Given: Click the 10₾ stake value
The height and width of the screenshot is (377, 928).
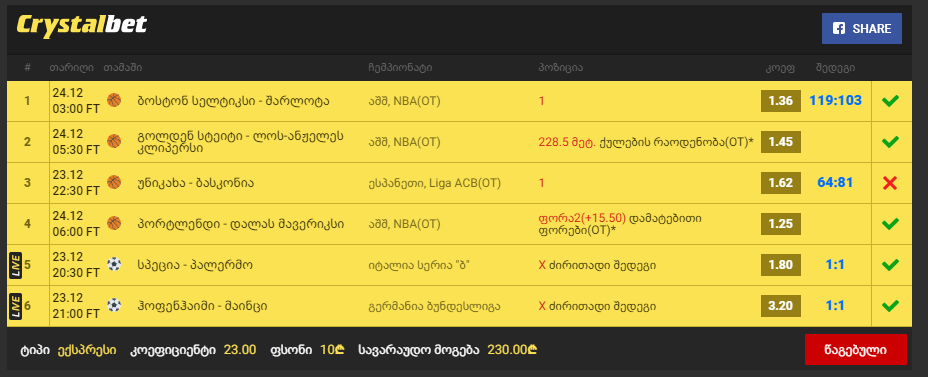Looking at the screenshot, I should click(x=332, y=350).
